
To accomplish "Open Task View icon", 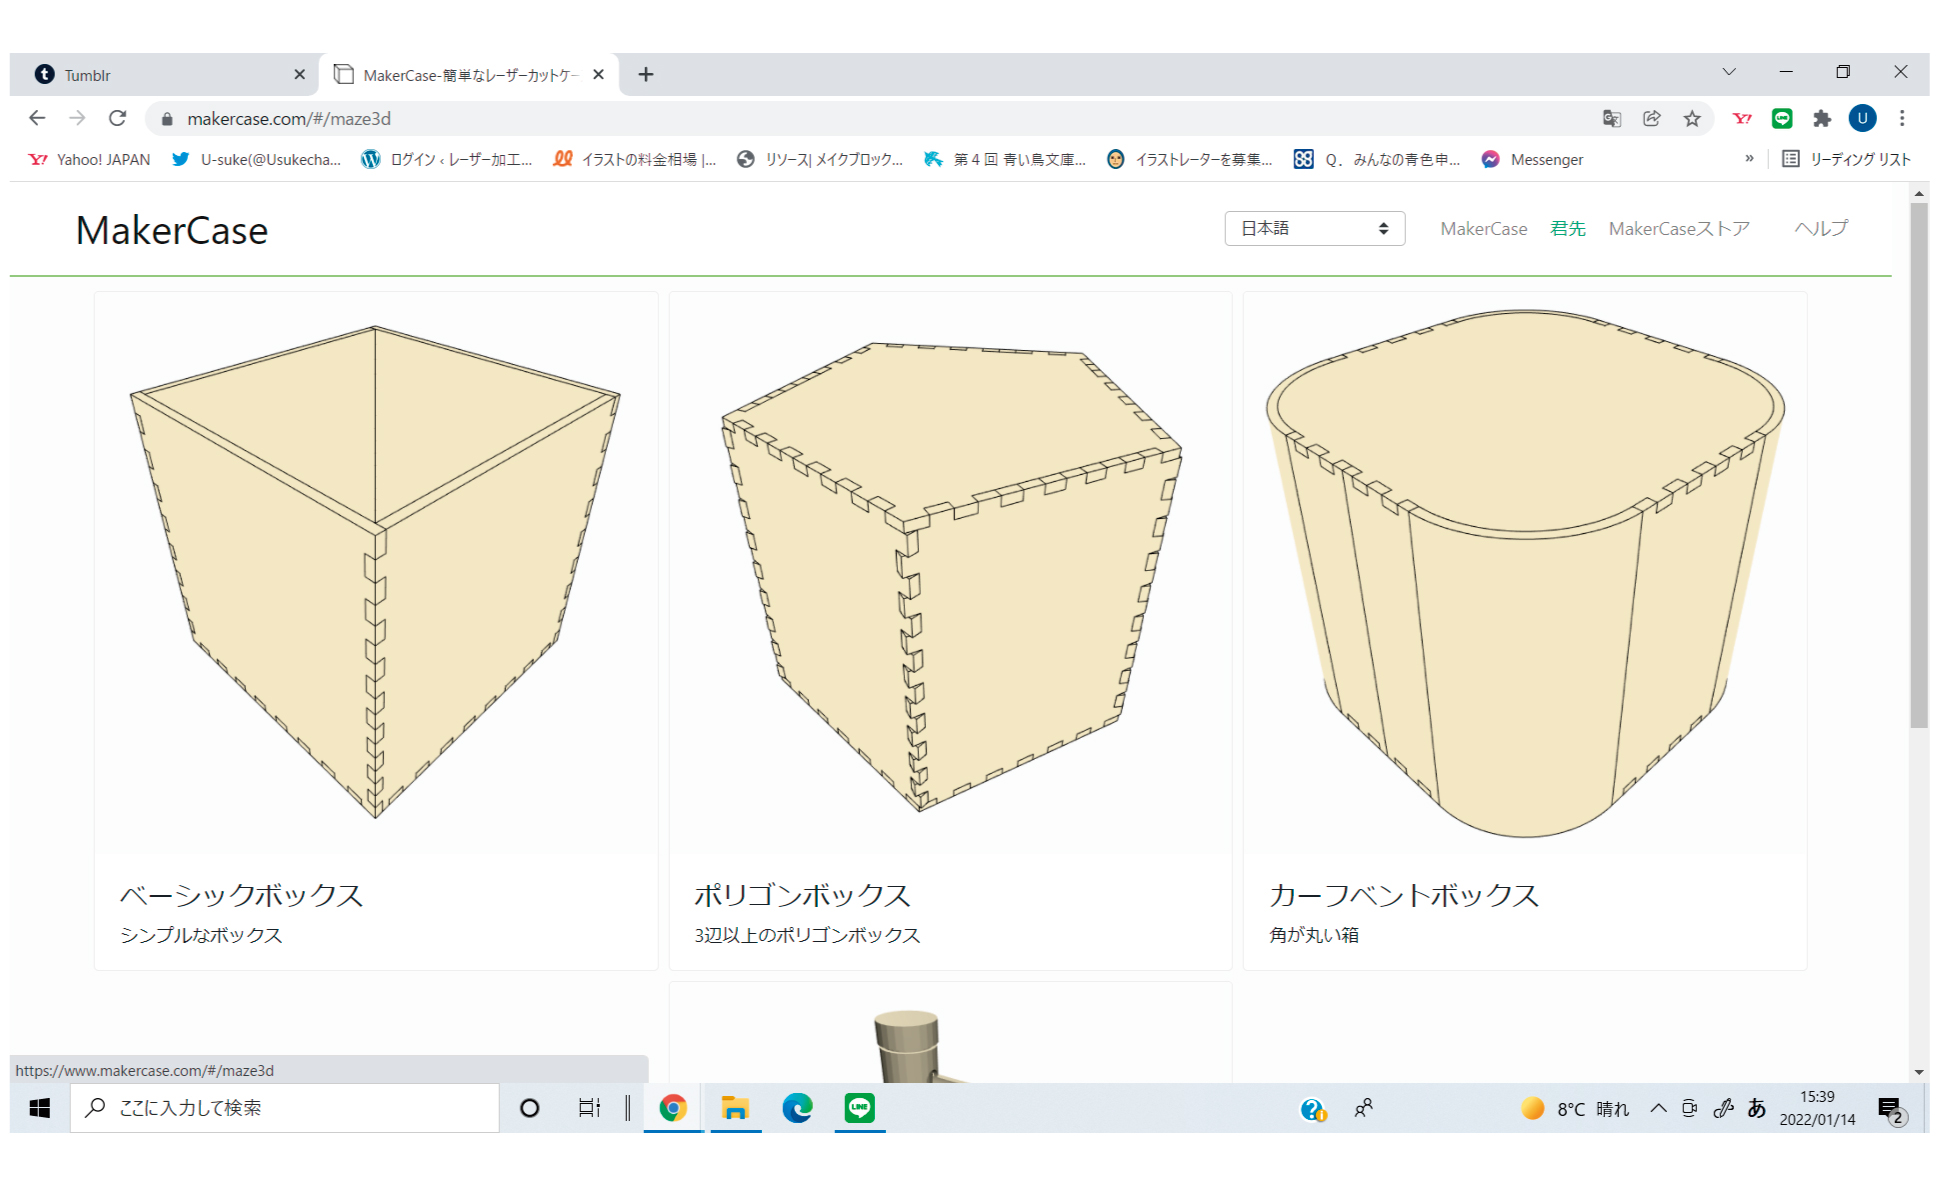I will [590, 1108].
